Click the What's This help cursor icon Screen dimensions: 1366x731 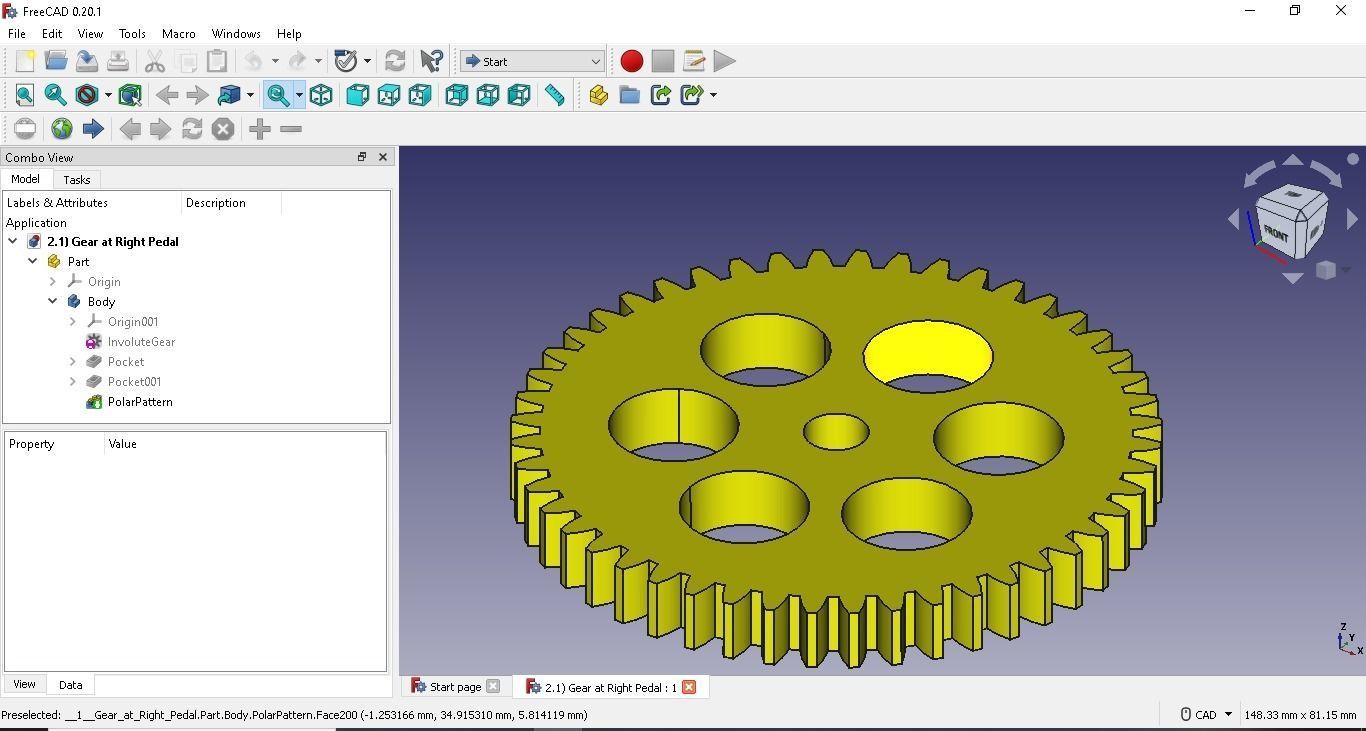tap(432, 61)
